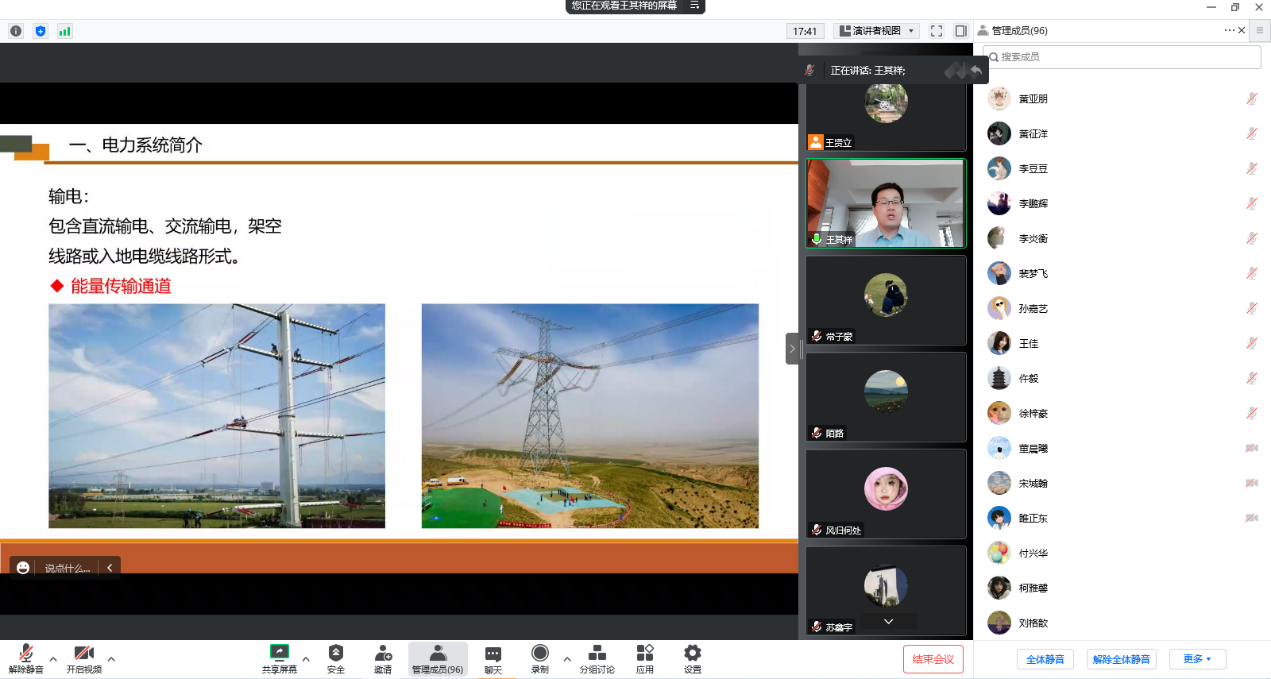Open the 管理成员(96) panel tab

tap(437, 658)
